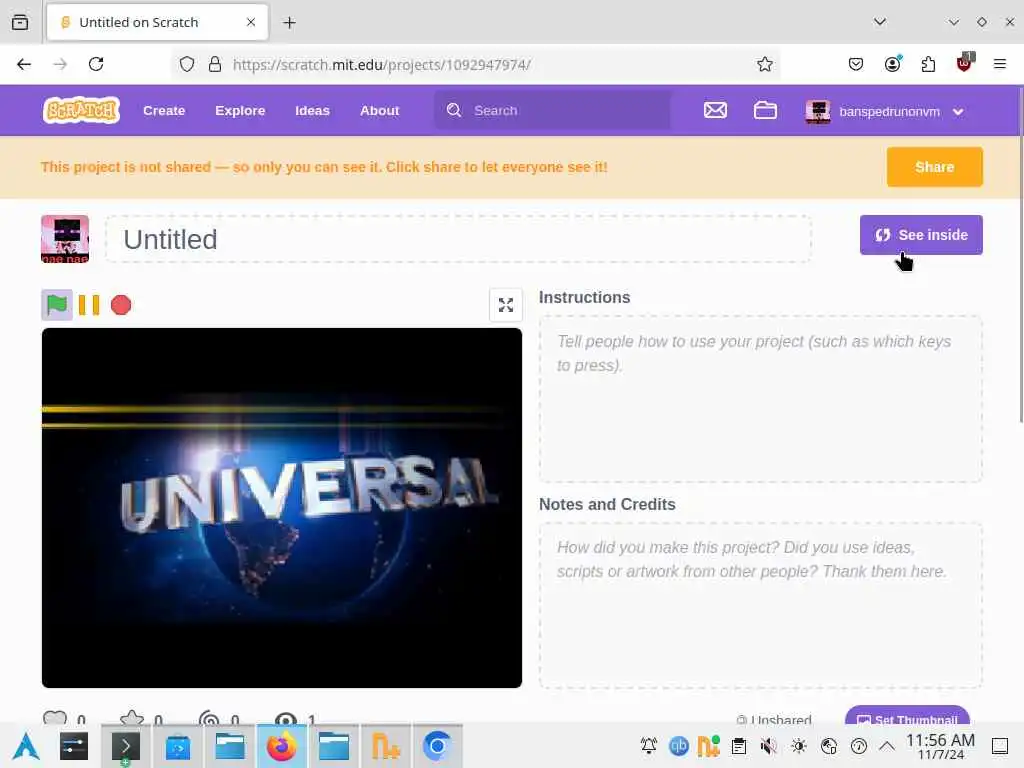The height and width of the screenshot is (768, 1024).
Task: Click the orange Share button
Action: [935, 167]
